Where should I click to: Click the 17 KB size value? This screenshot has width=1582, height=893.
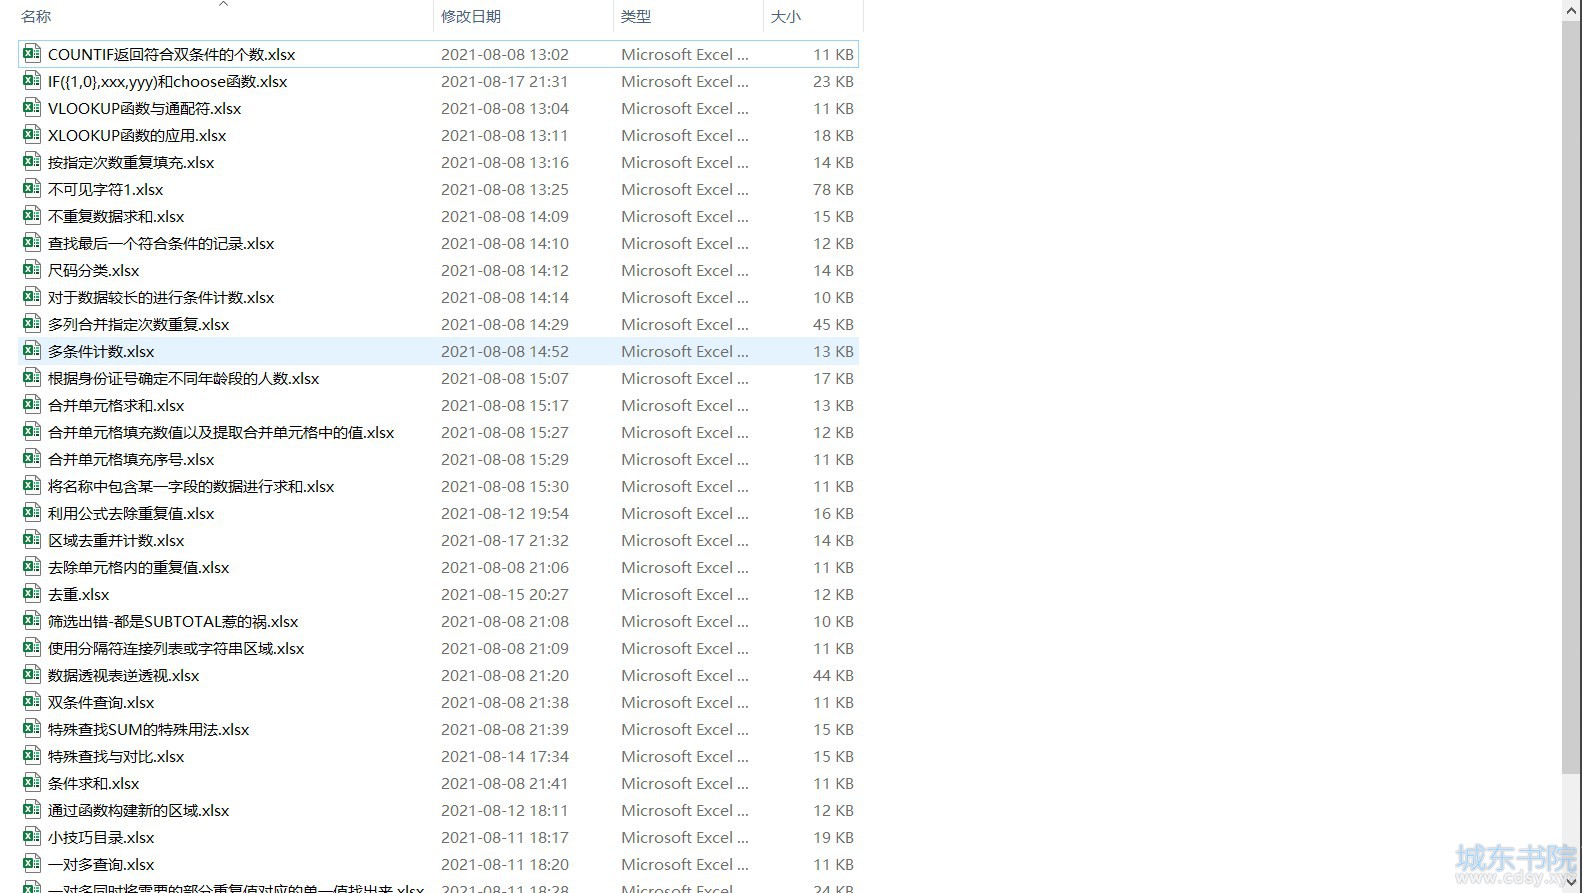pos(833,378)
